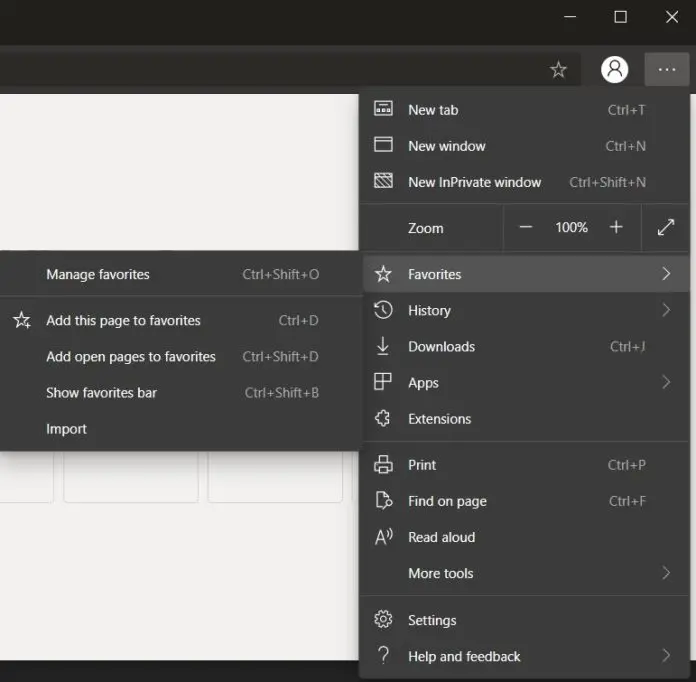The image size is (696, 682).
Task: Open More tools entry
Action: 524,573
